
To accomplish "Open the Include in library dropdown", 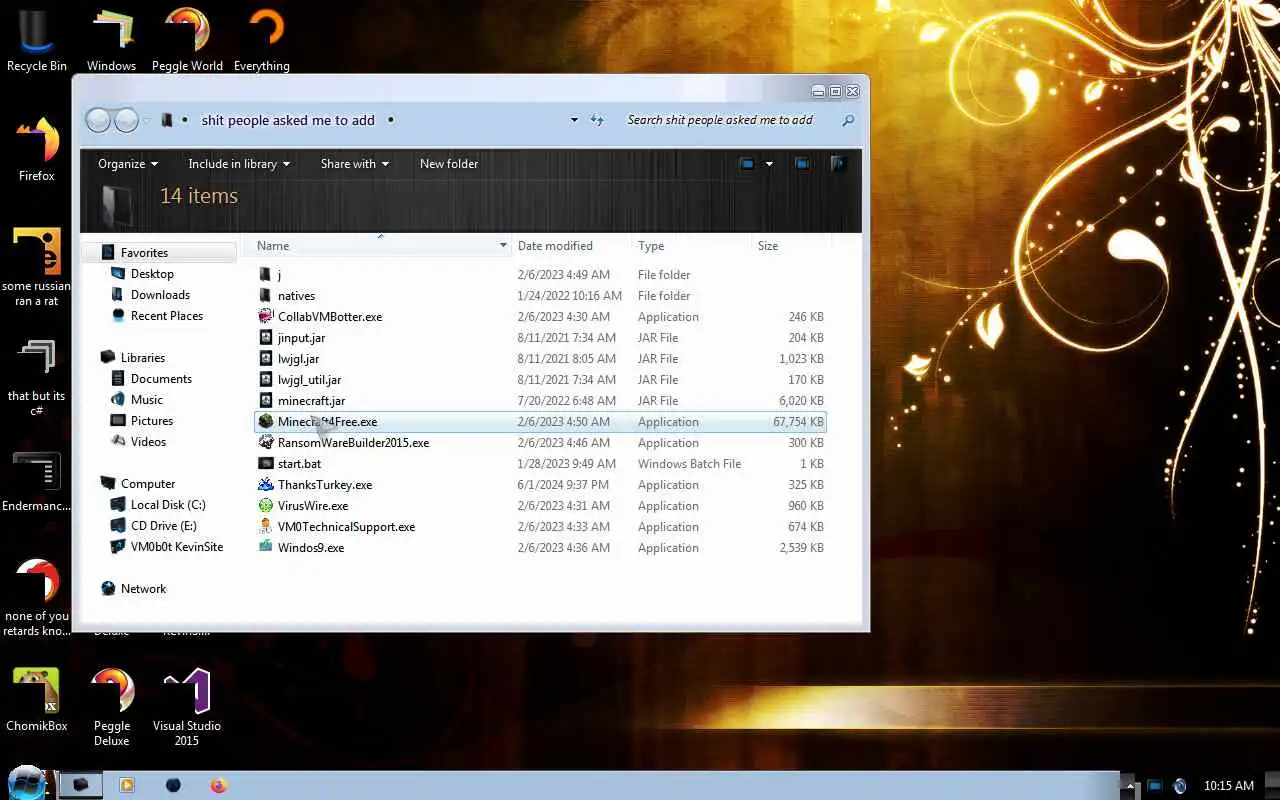I will pyautogui.click(x=239, y=164).
